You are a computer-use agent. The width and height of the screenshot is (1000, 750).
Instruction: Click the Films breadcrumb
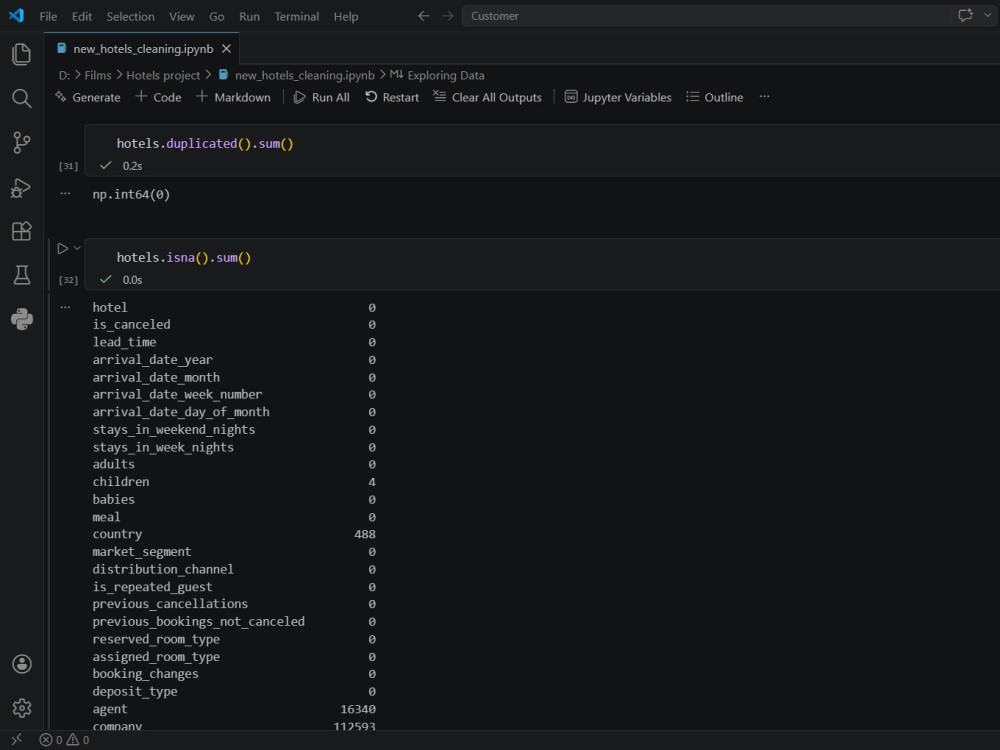tap(98, 75)
